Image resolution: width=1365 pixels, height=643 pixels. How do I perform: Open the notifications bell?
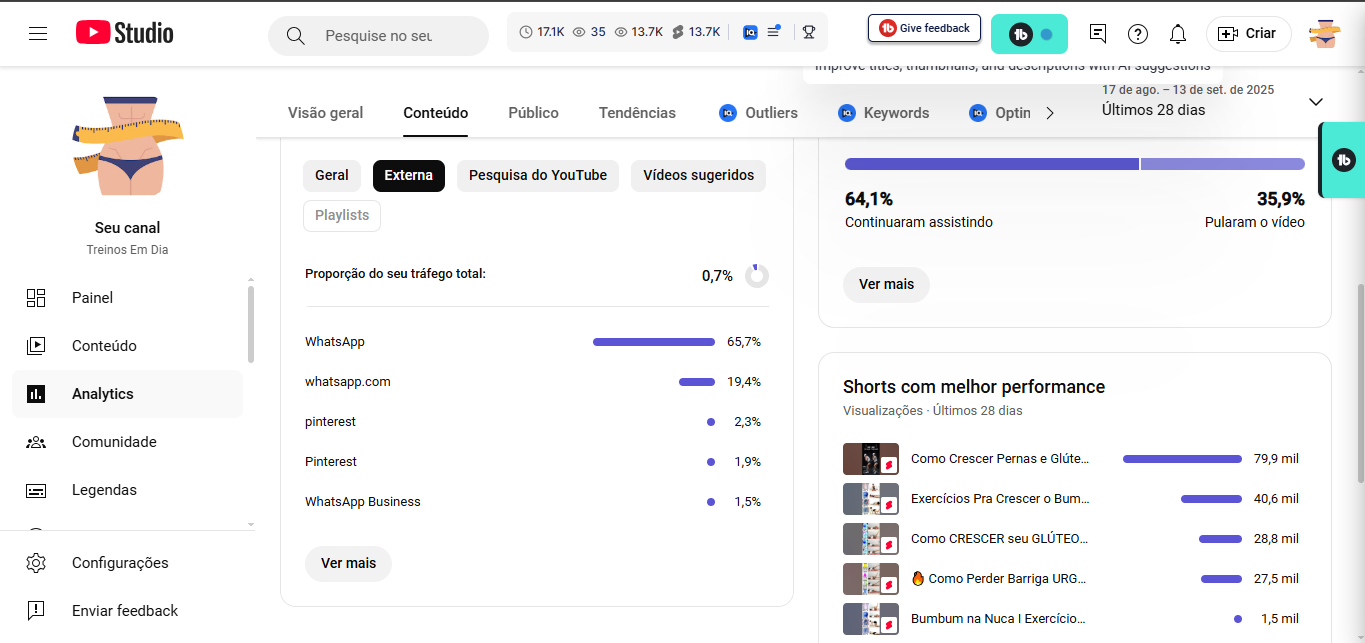pyautogui.click(x=1178, y=34)
